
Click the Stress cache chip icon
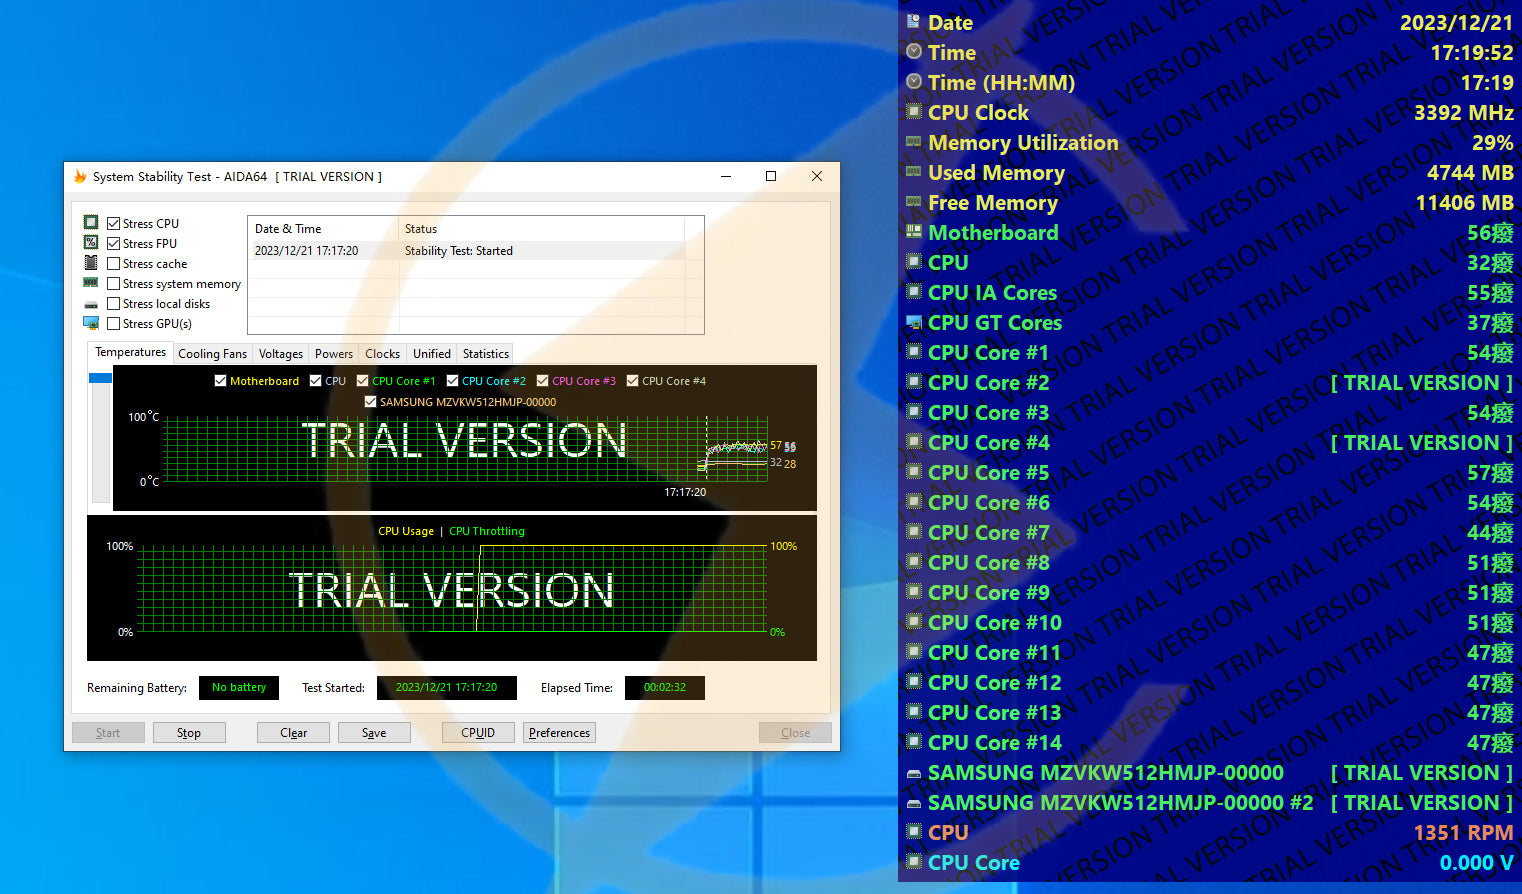(91, 263)
